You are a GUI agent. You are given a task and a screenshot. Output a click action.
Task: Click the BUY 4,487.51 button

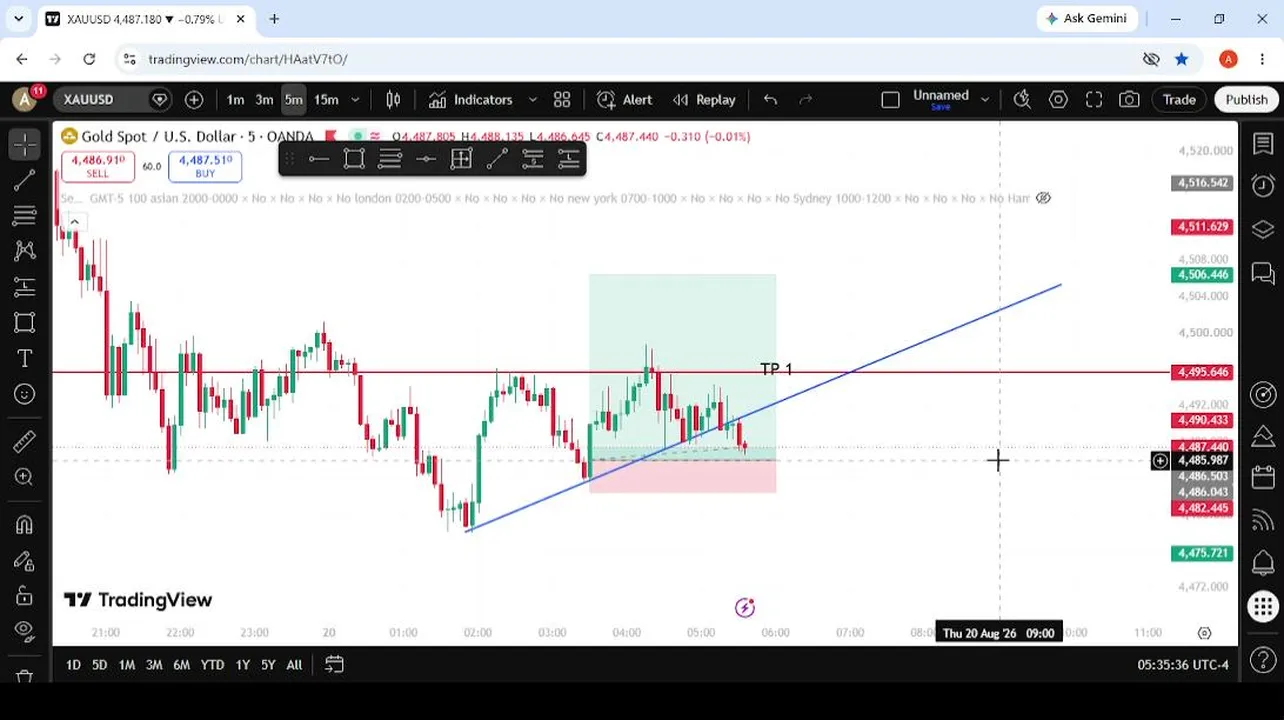click(205, 166)
